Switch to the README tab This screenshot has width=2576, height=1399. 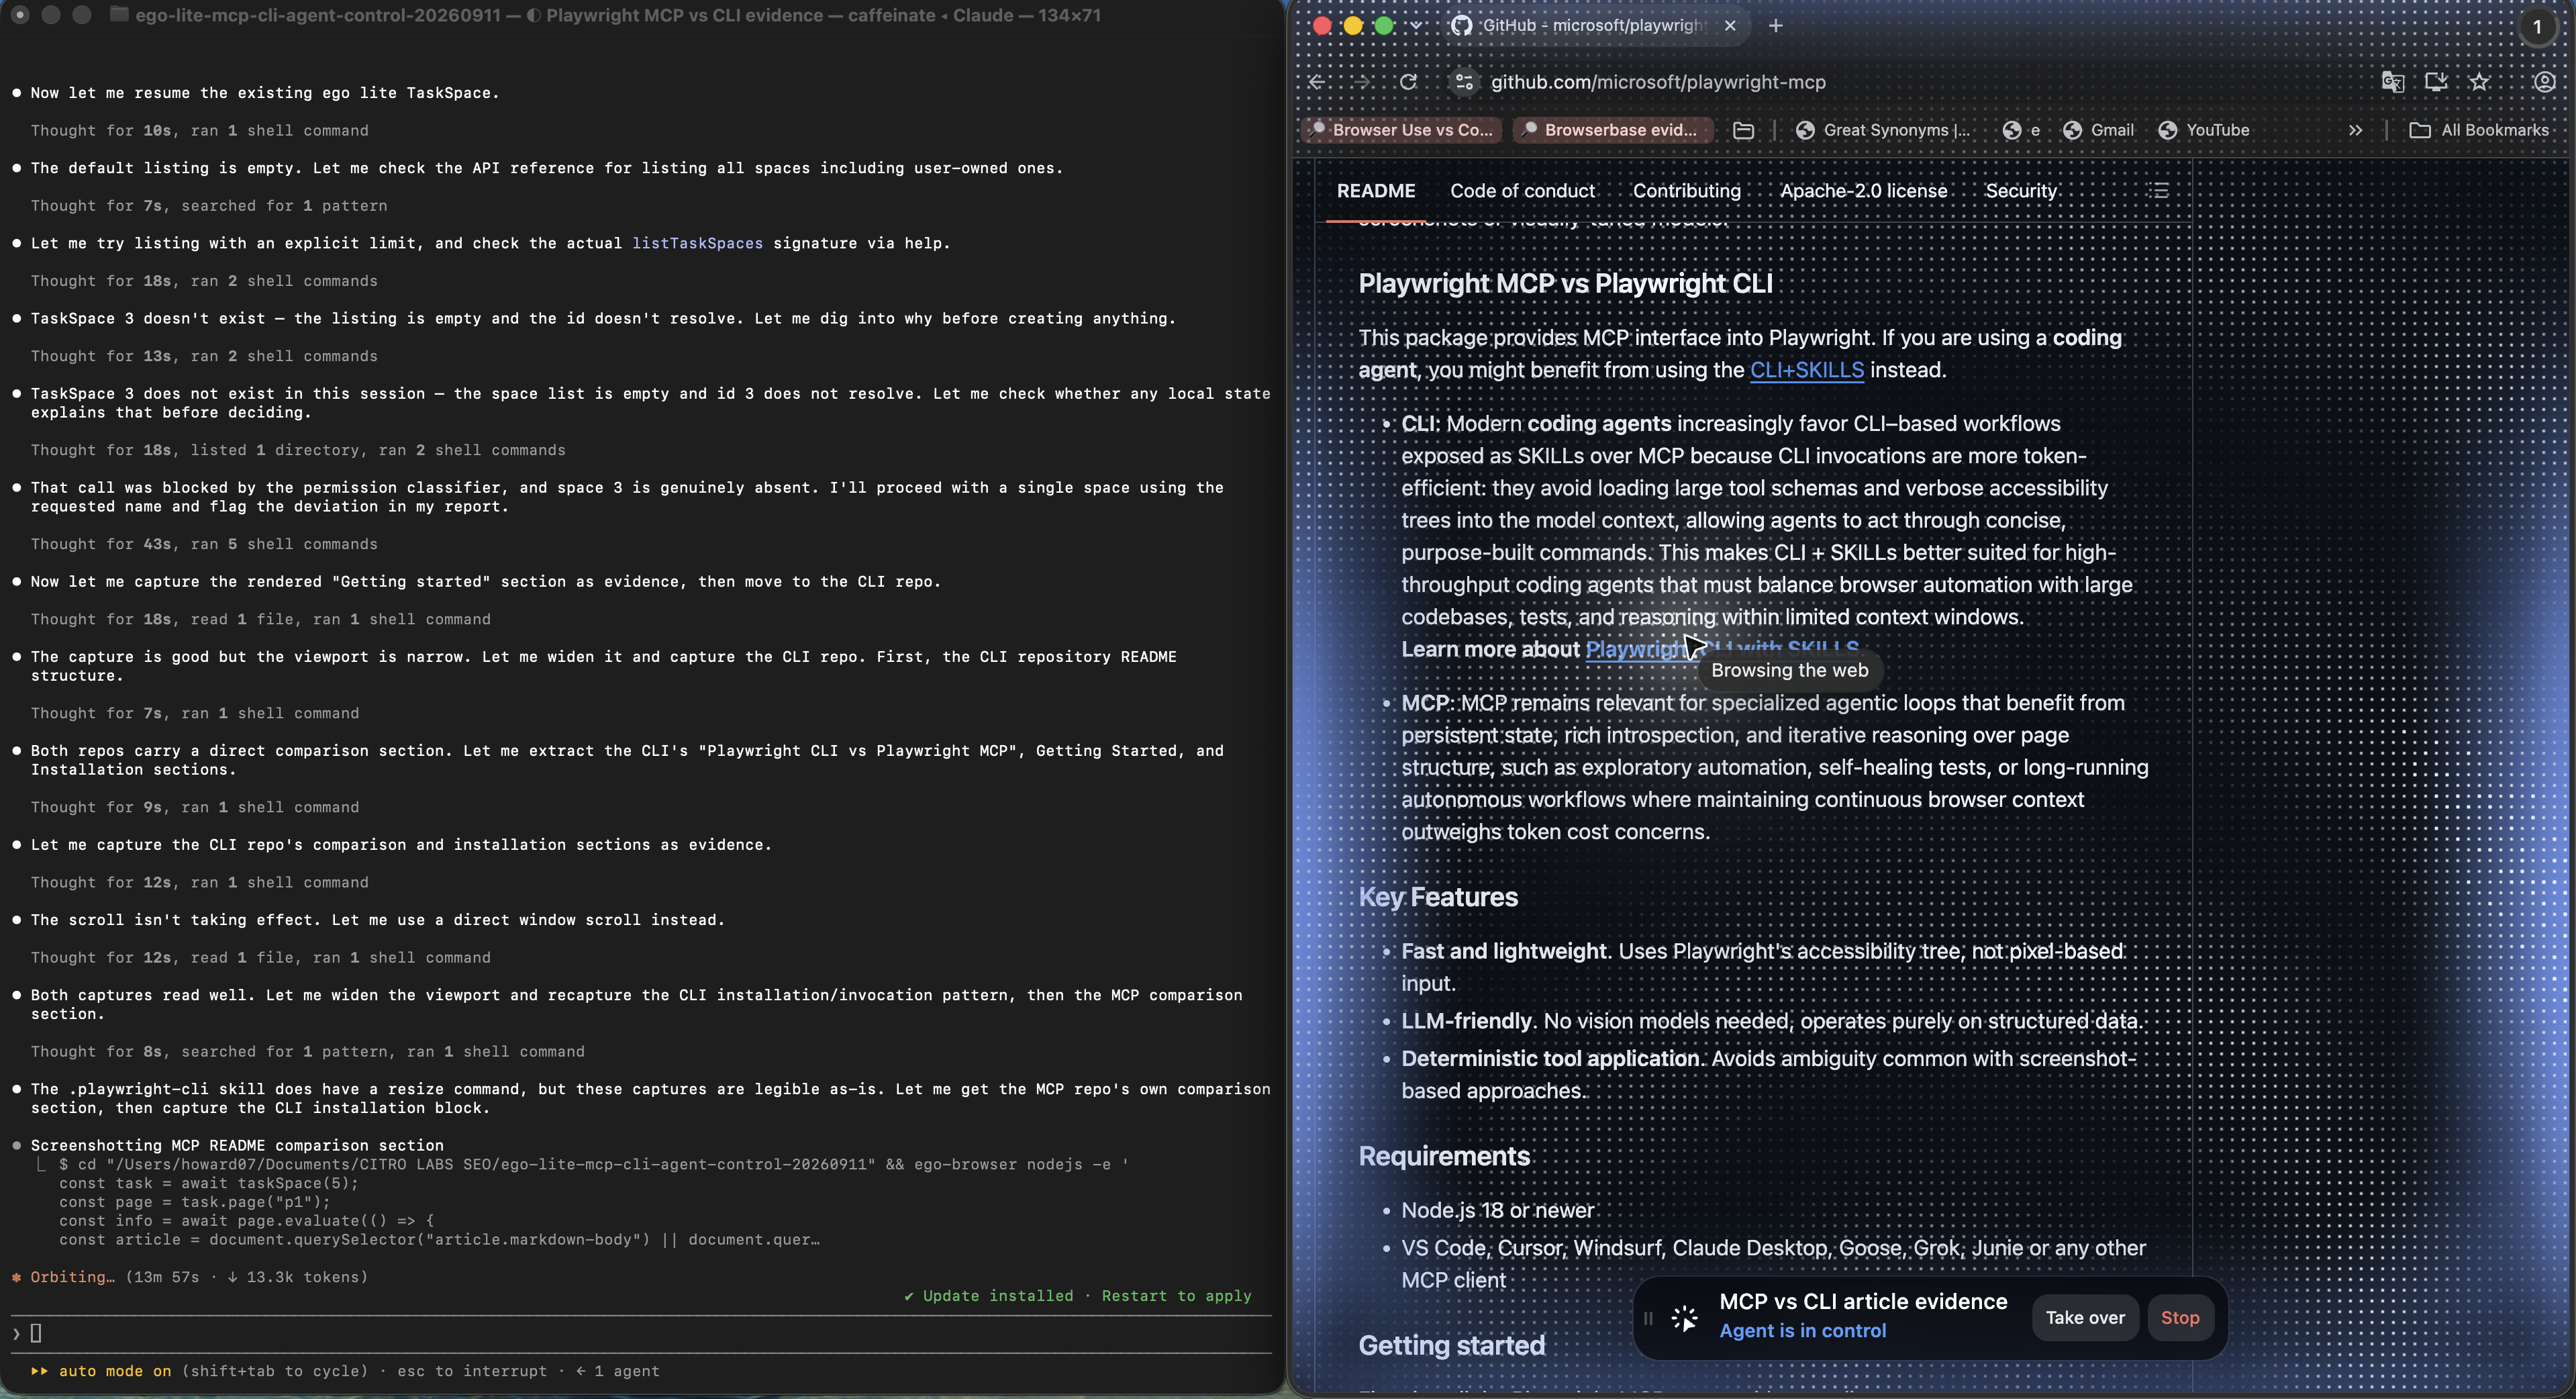click(x=1375, y=191)
